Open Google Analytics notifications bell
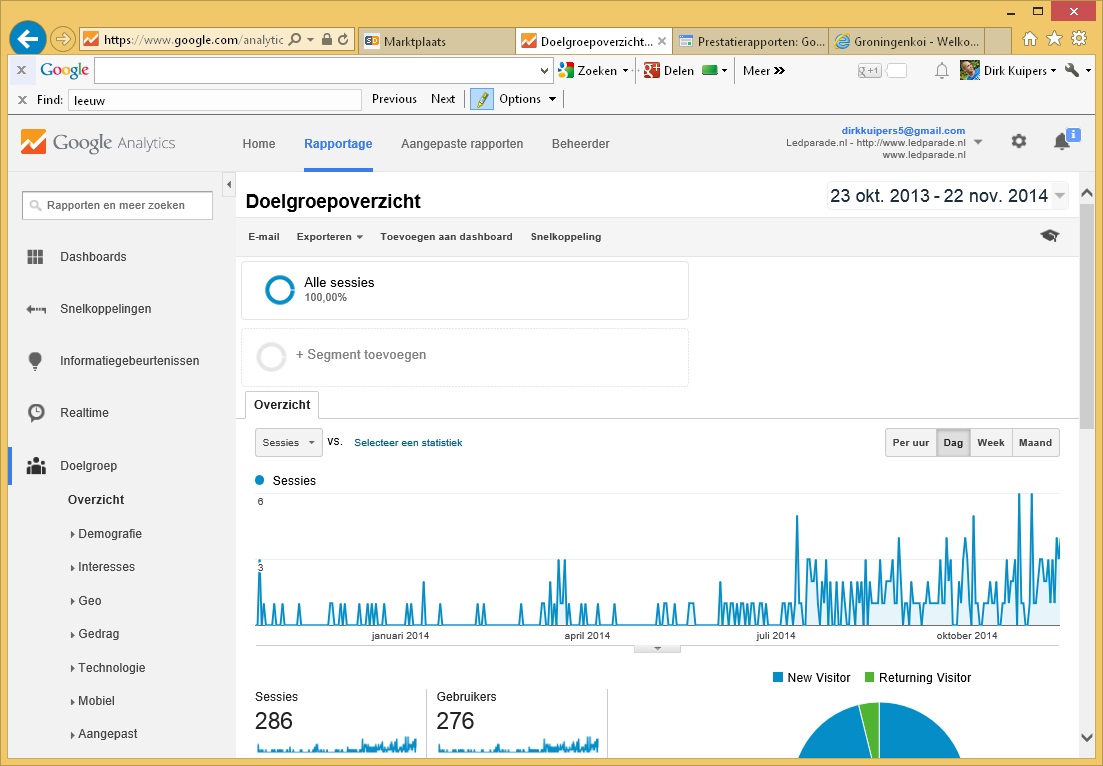Screen dimensions: 1103x766 [1062, 141]
